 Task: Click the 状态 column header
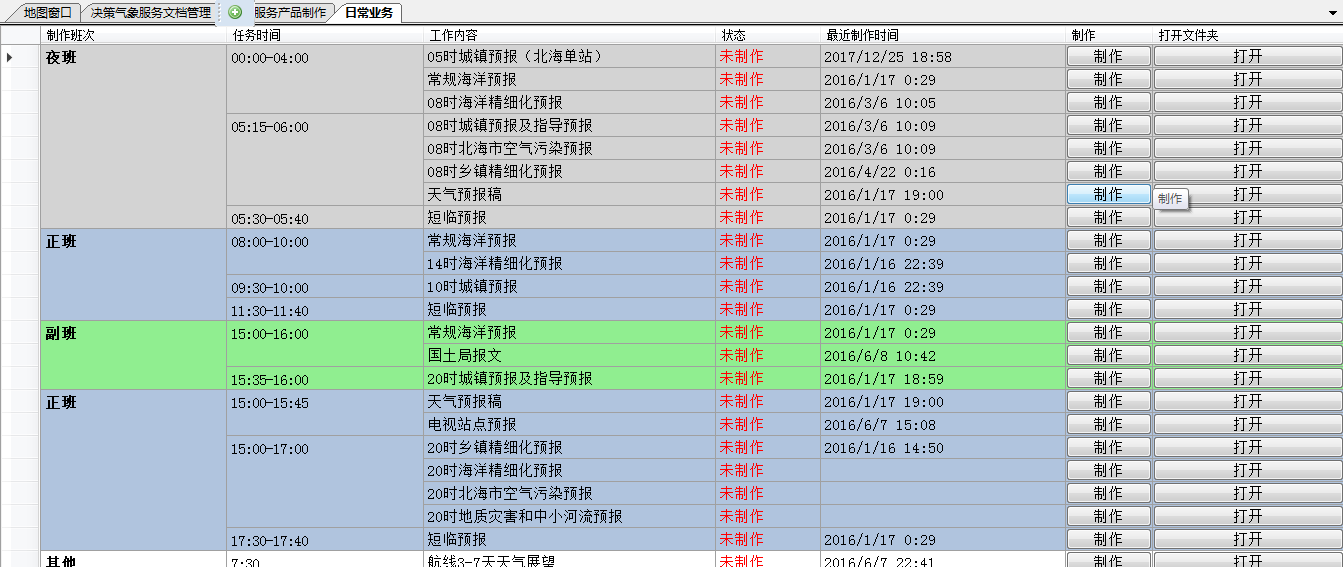click(x=733, y=35)
